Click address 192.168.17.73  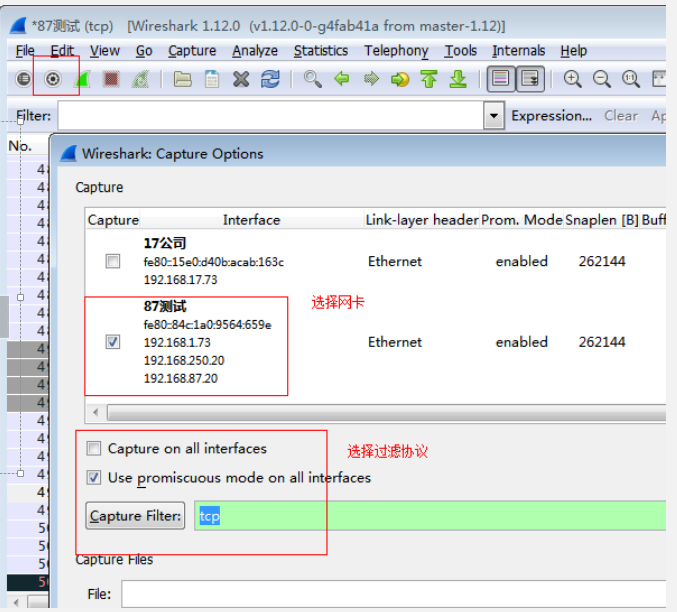click(x=180, y=280)
